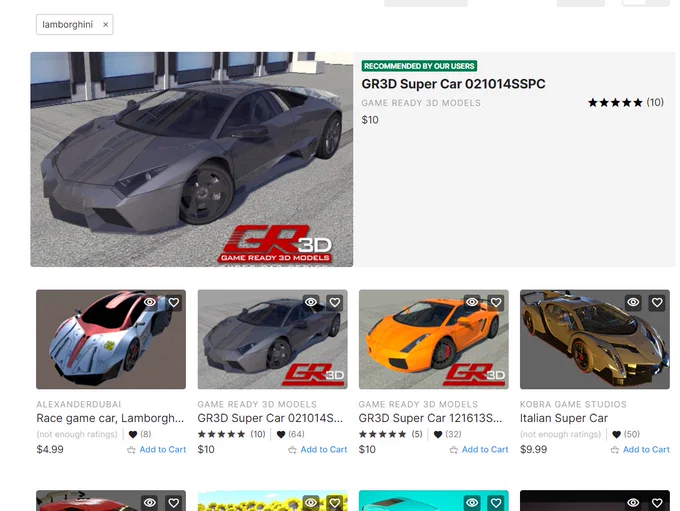Image resolution: width=680 pixels, height=511 pixels.
Task: Click the Recommended By Our Users badge
Action: point(419,66)
